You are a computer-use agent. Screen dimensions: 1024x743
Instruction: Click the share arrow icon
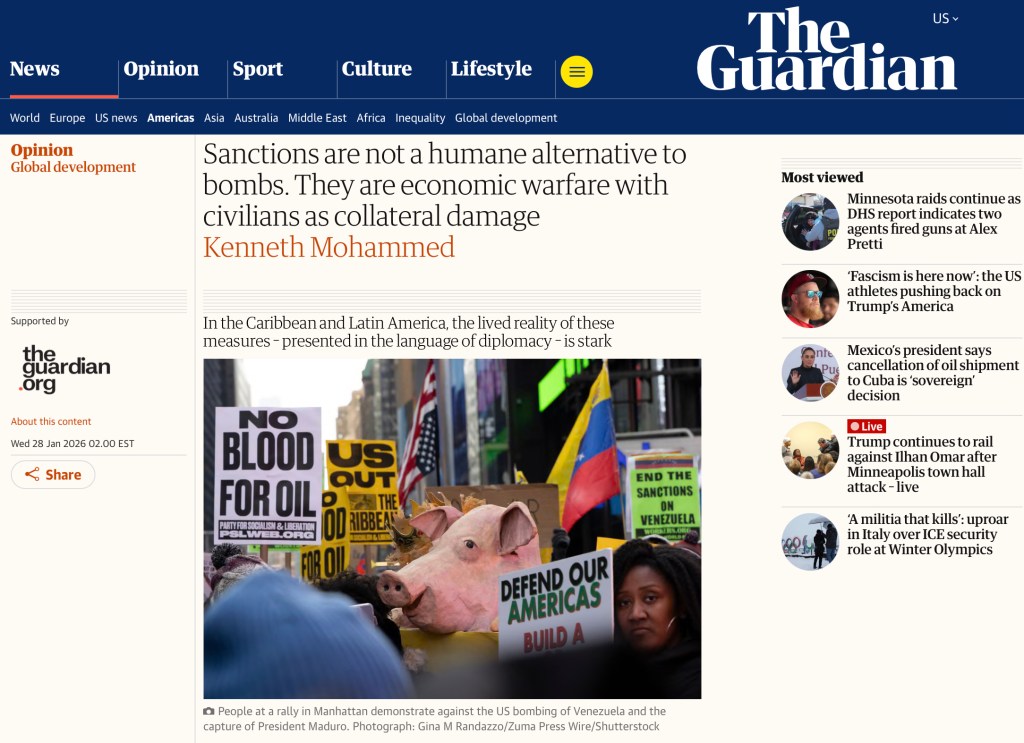(32, 475)
